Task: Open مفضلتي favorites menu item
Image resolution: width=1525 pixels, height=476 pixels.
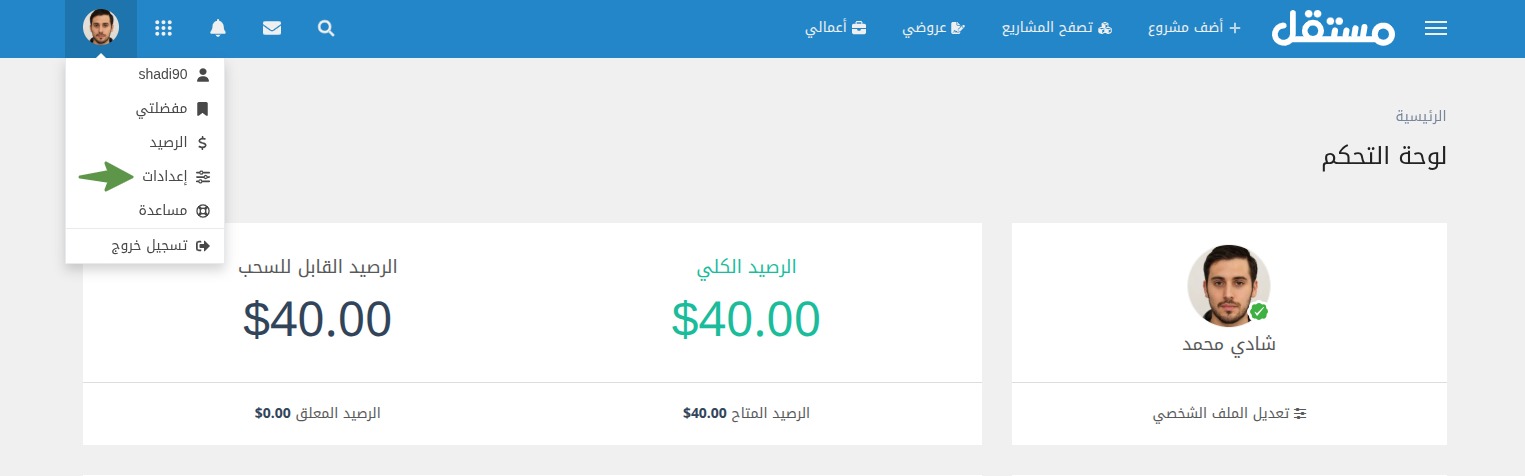Action: [172, 109]
